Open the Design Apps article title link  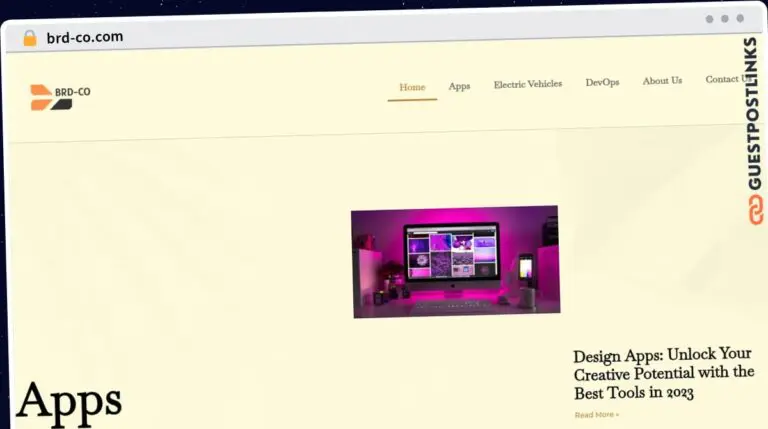663,374
